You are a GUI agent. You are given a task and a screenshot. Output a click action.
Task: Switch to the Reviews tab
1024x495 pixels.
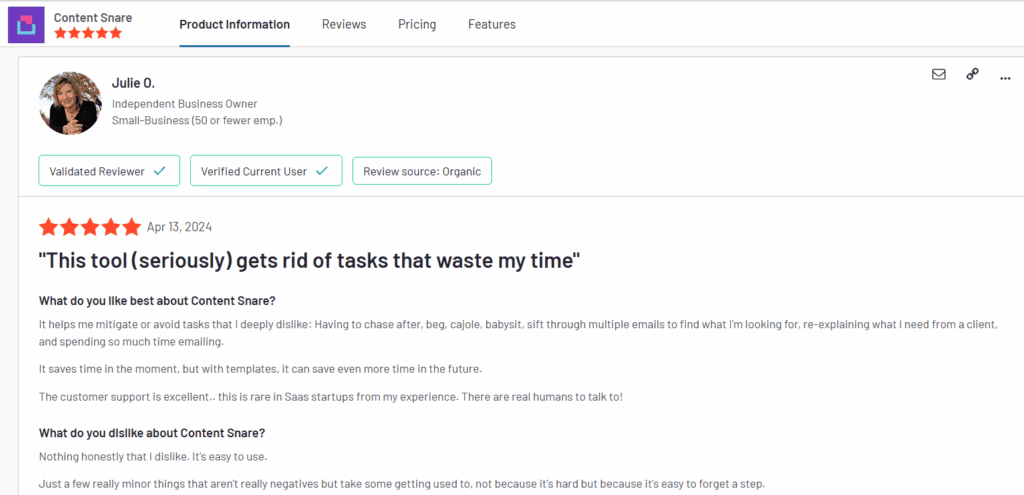(344, 24)
